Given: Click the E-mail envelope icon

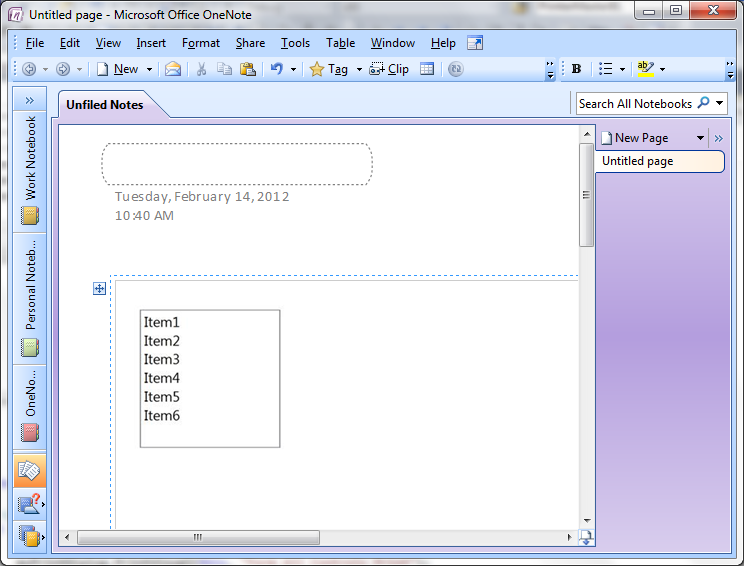Looking at the screenshot, I should [173, 69].
